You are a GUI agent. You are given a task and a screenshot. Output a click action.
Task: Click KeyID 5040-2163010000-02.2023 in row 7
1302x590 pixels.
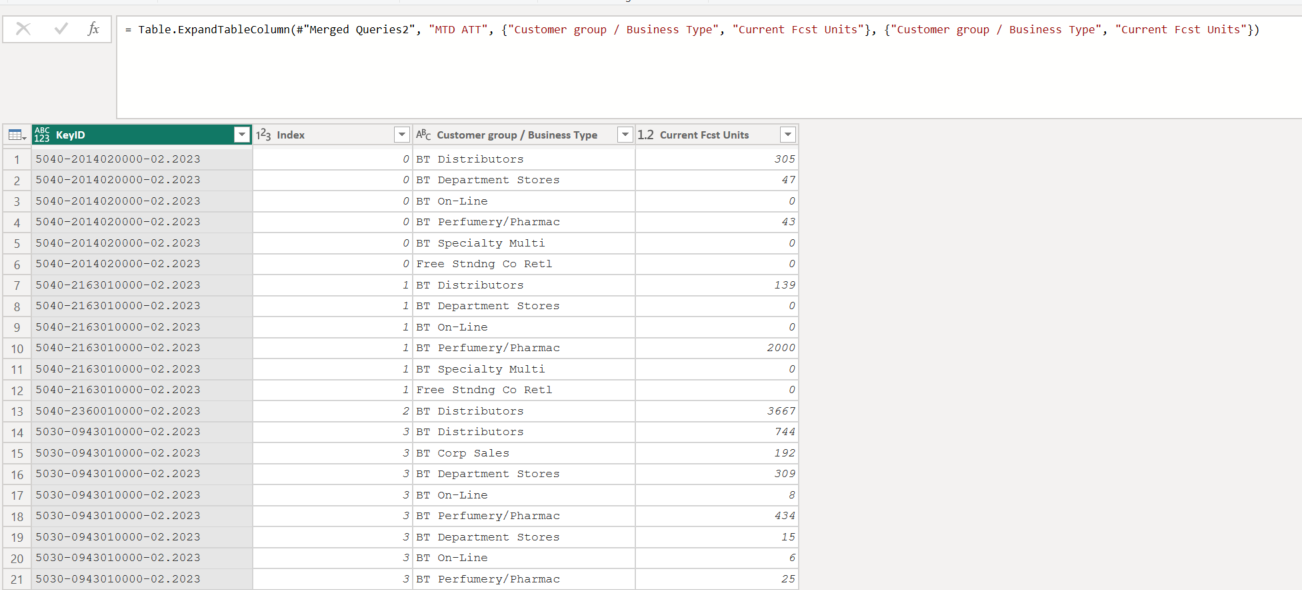pyautogui.click(x=118, y=285)
